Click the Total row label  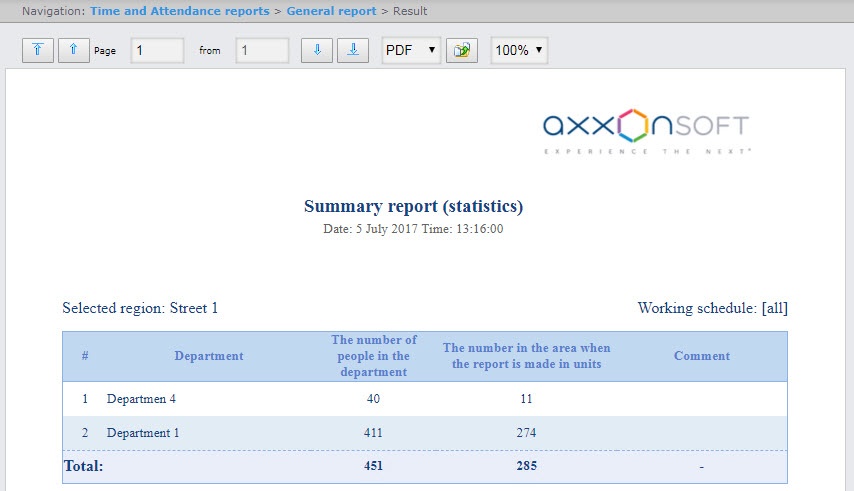click(x=84, y=466)
